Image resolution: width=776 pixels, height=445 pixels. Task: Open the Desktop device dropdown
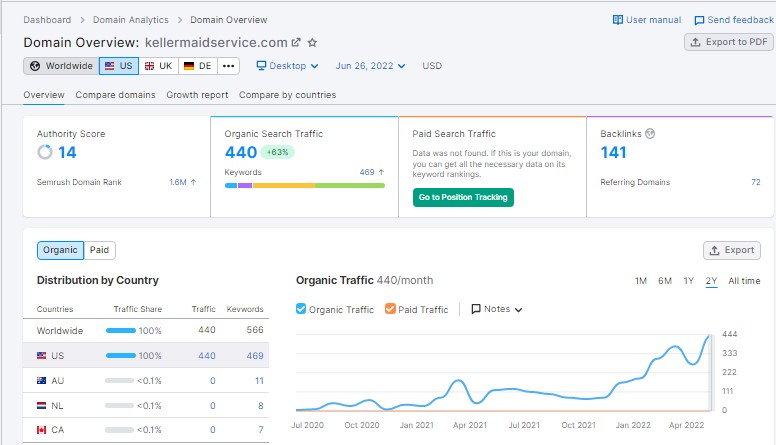click(287, 66)
